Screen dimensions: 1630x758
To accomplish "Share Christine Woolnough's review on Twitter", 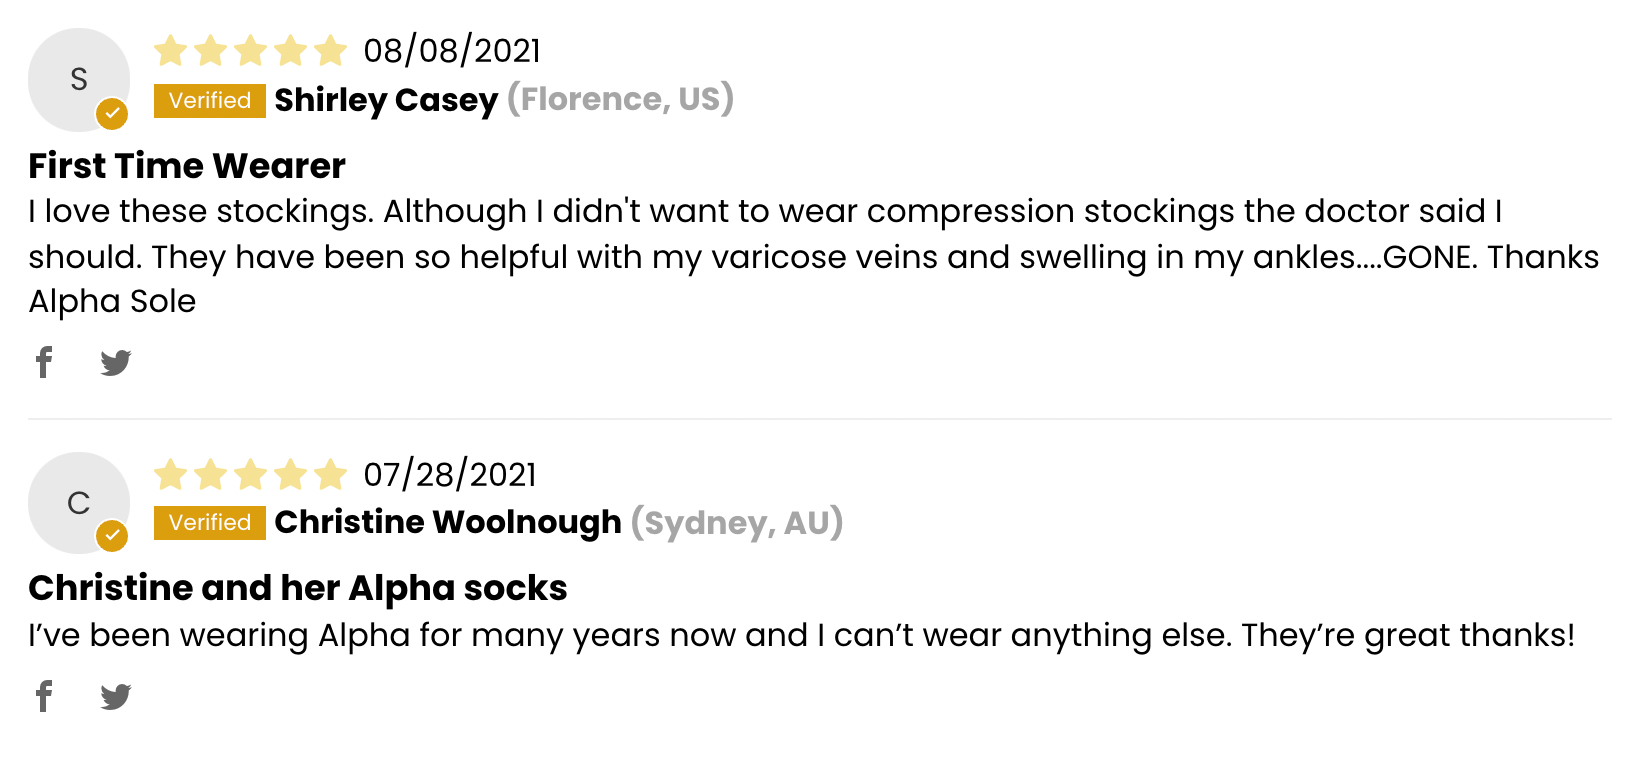I will point(116,696).
